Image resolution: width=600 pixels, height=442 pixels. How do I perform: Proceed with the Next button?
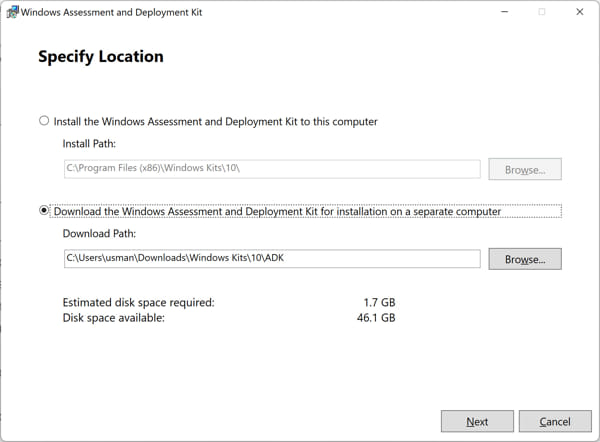coord(477,421)
